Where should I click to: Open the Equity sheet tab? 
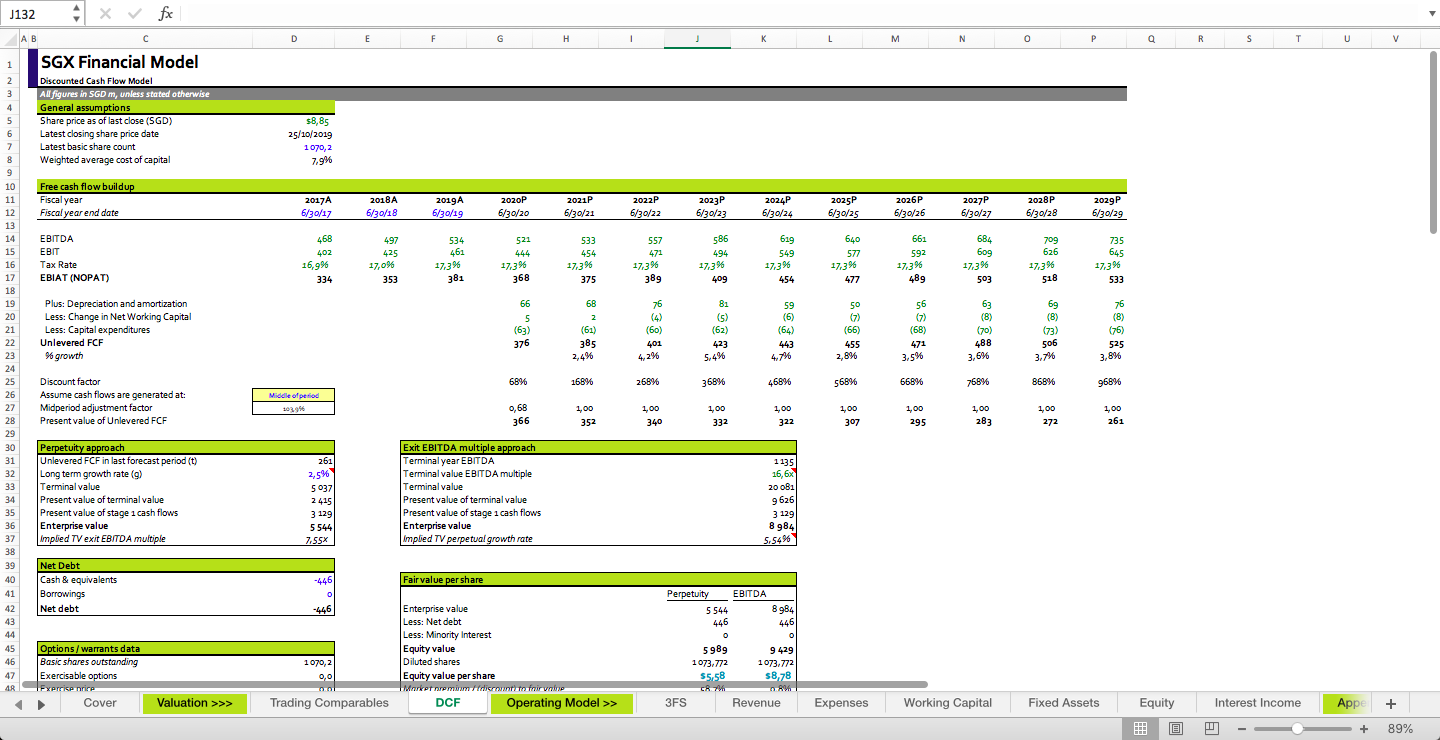1157,703
